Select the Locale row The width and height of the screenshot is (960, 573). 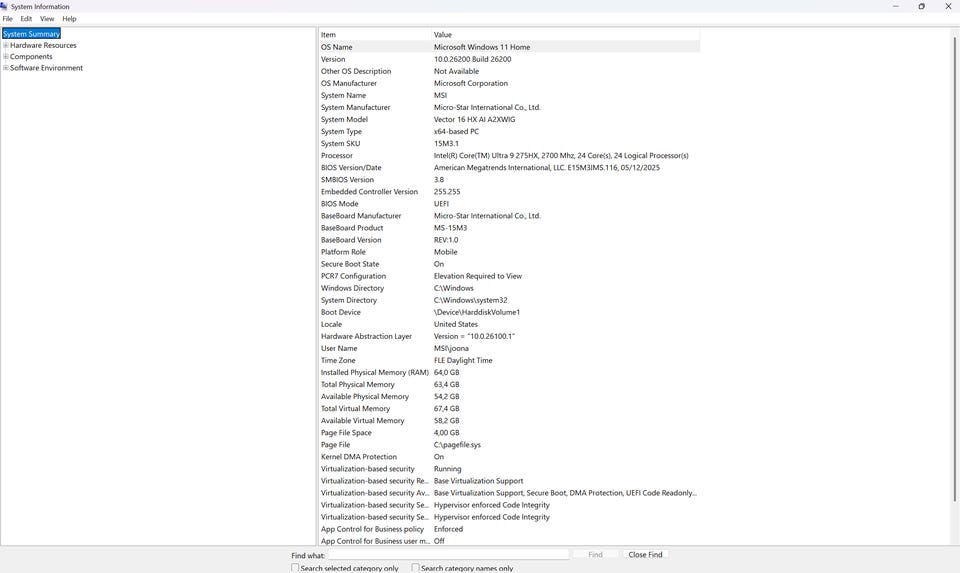click(509, 324)
